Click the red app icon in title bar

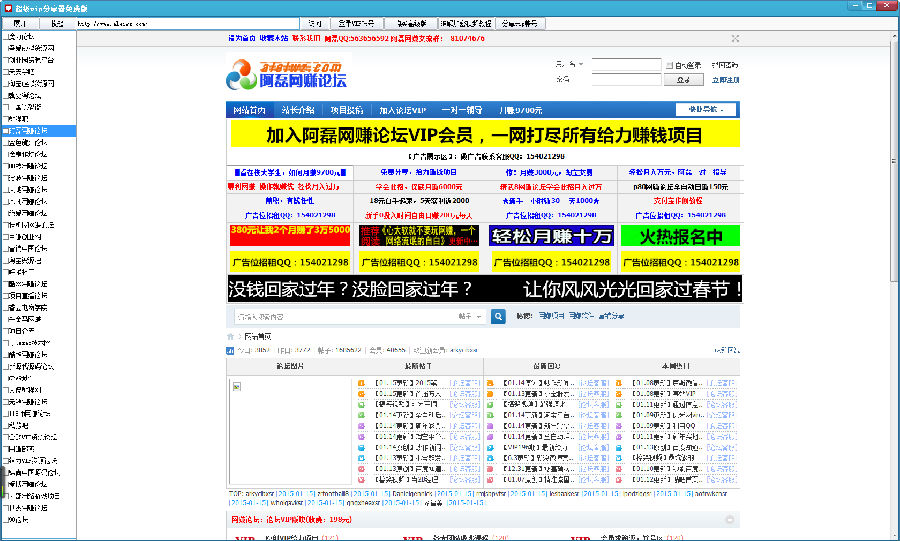tap(8, 8)
